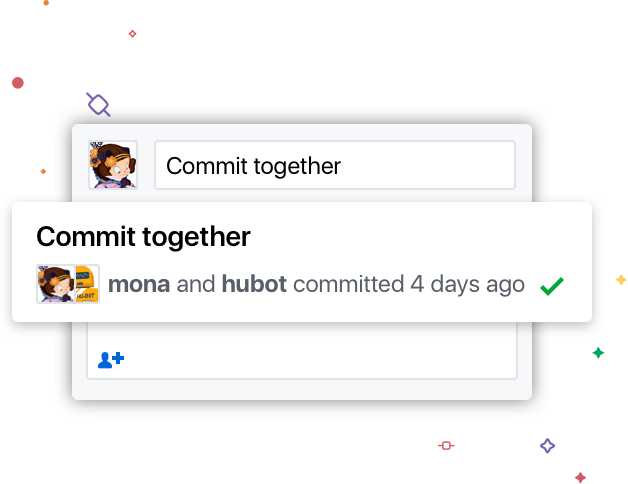
Task: Click the red diamond near the top
Action: pyautogui.click(x=132, y=34)
